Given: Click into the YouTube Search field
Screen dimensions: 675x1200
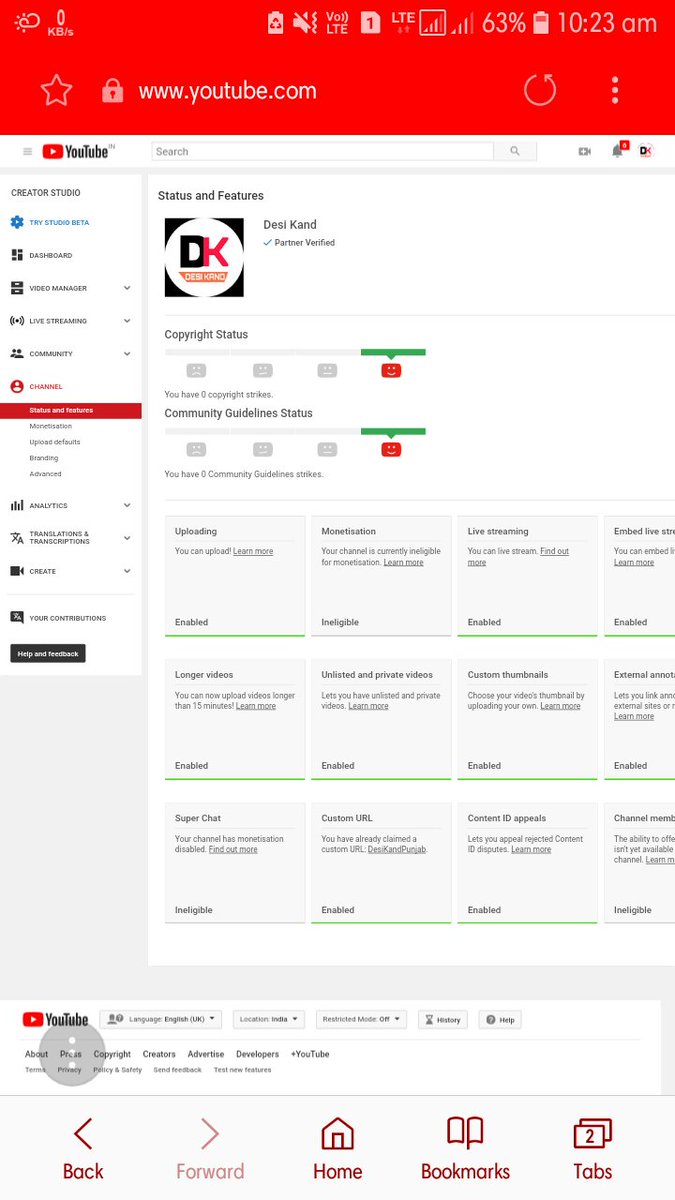Looking at the screenshot, I should click(322, 152).
